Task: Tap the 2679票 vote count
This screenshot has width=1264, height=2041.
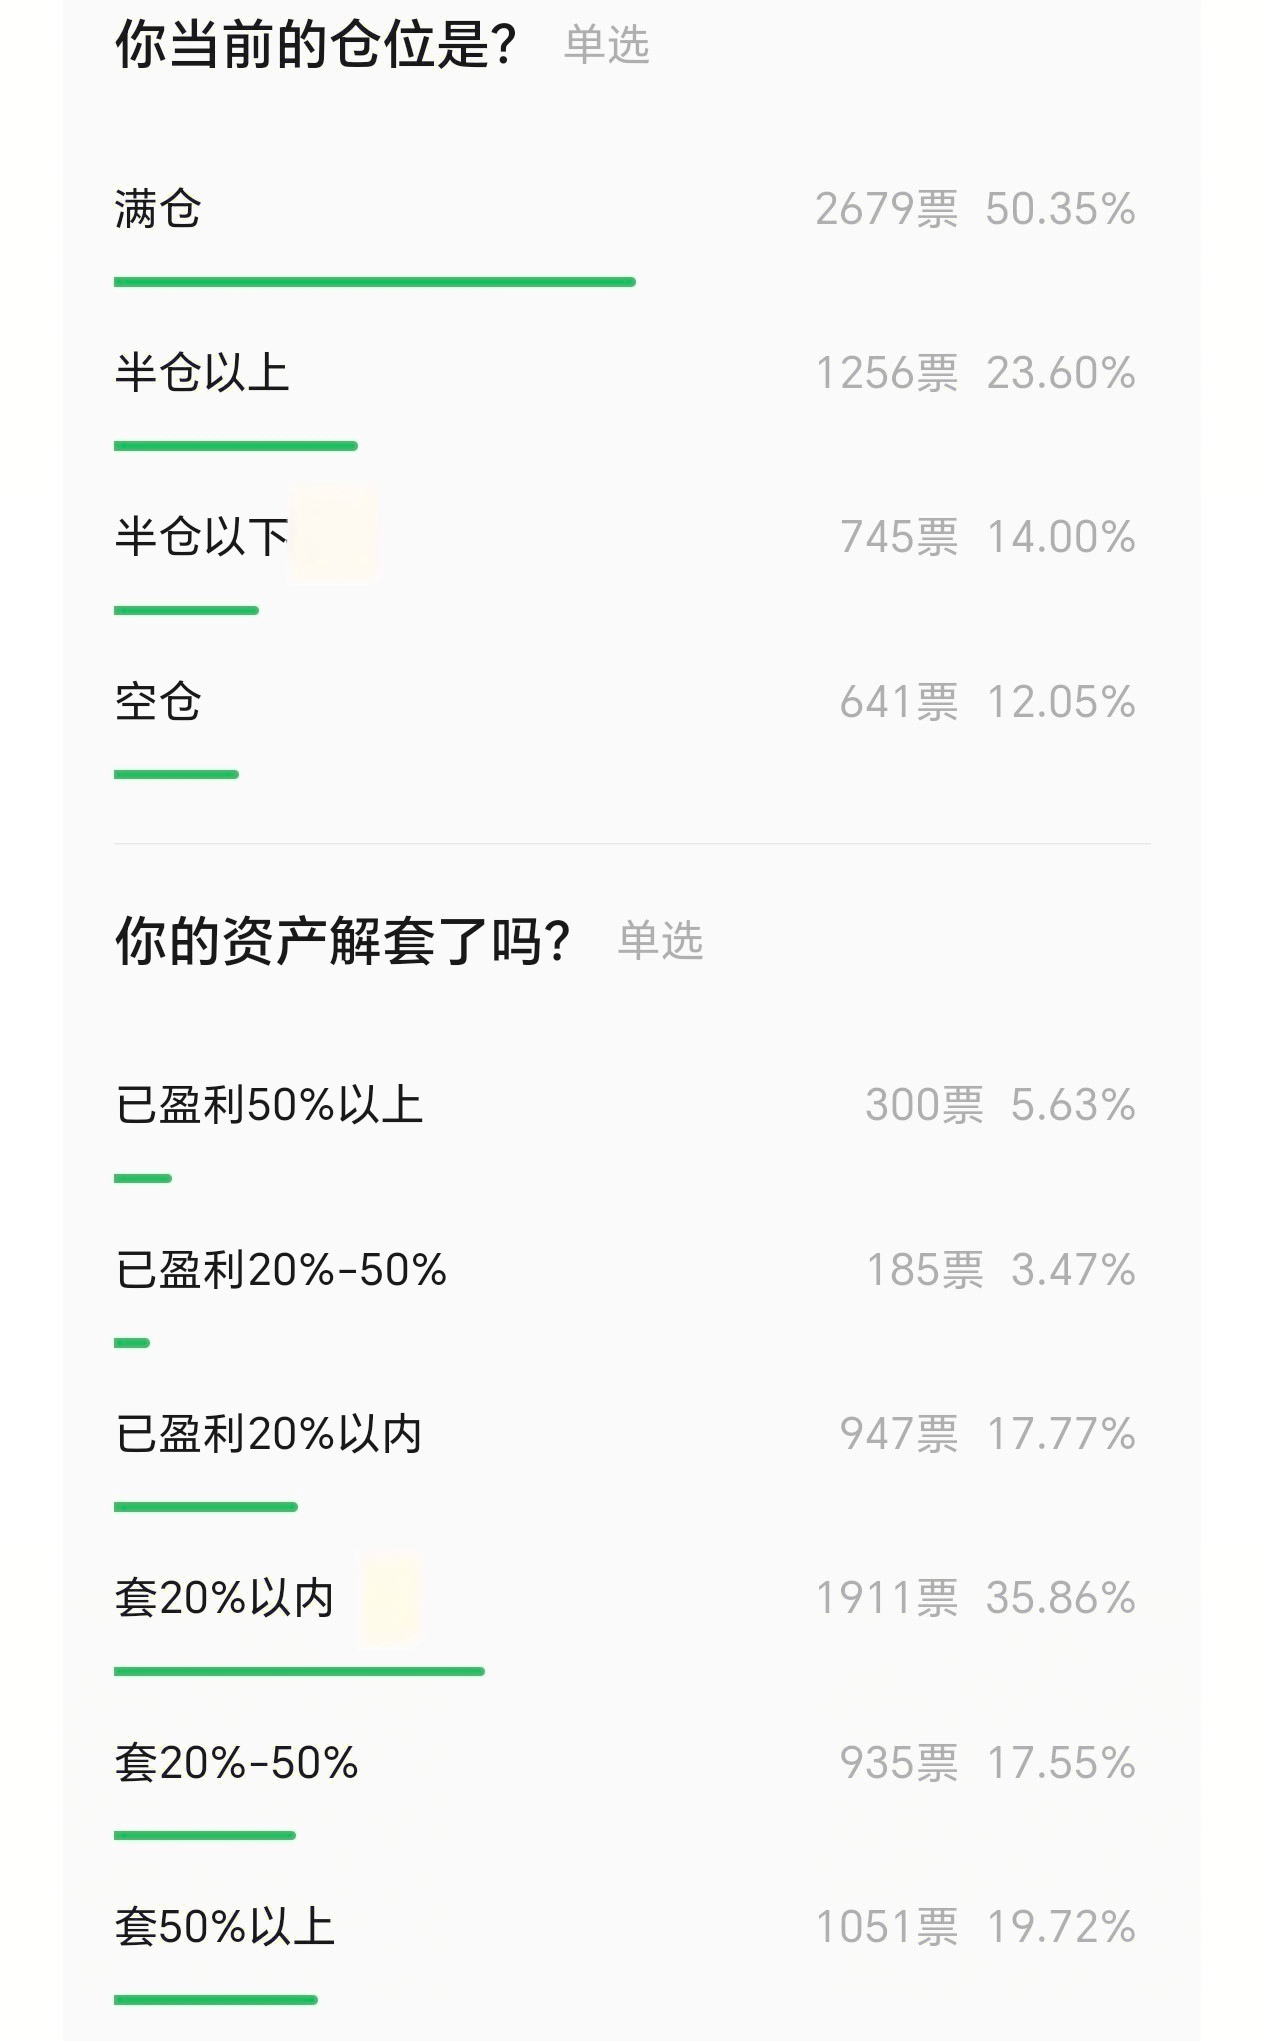Action: pyautogui.click(x=887, y=210)
